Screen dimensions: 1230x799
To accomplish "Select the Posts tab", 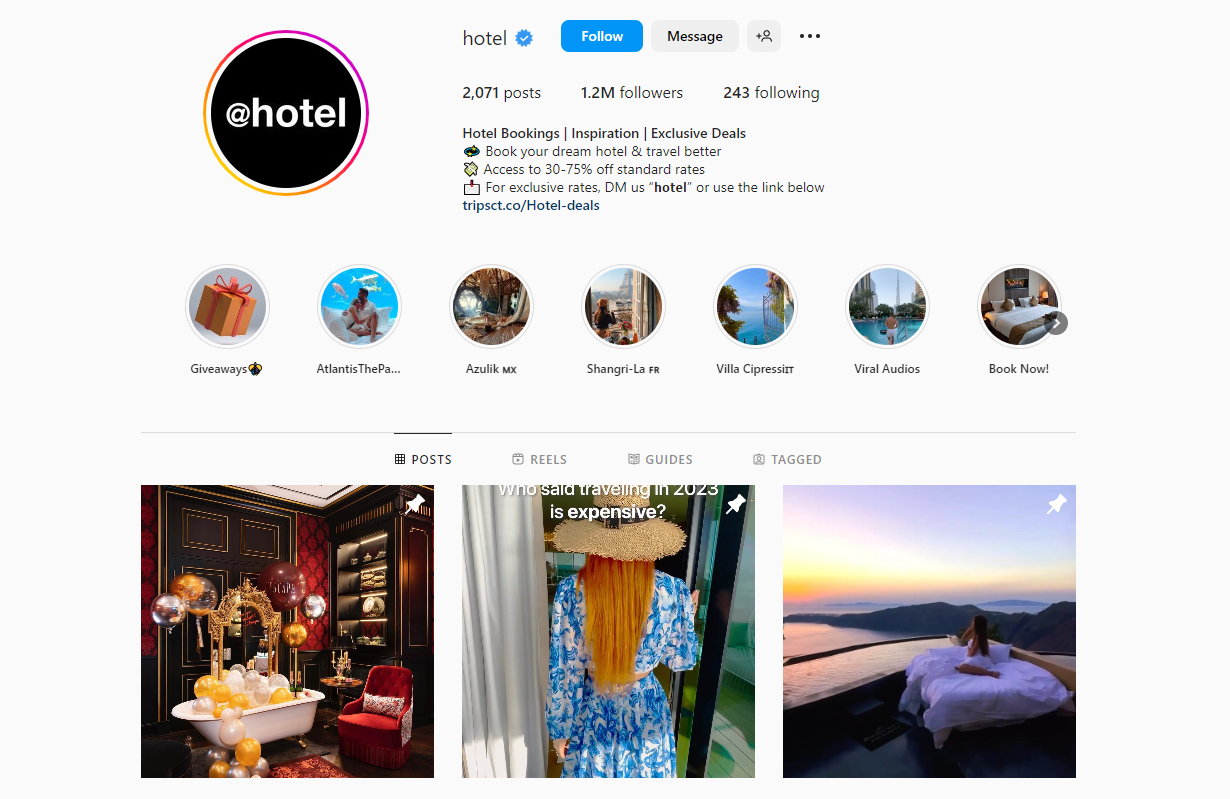I will (423, 459).
